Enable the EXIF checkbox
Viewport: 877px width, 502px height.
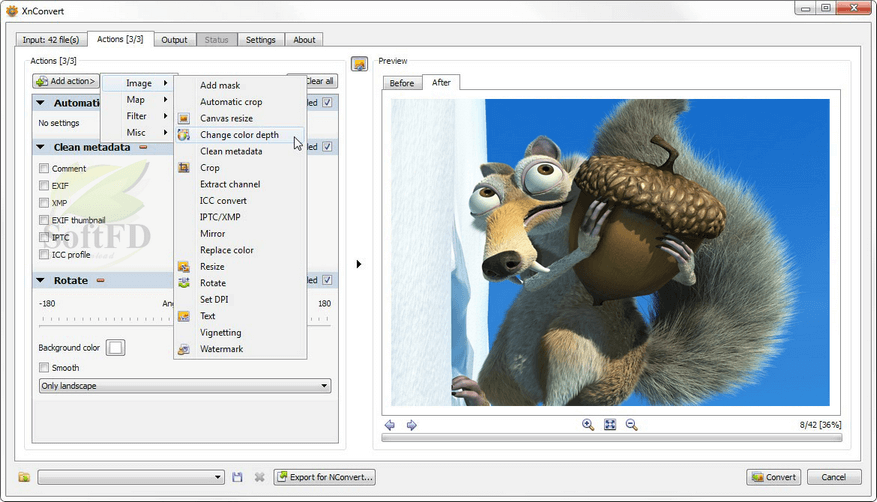click(x=44, y=186)
